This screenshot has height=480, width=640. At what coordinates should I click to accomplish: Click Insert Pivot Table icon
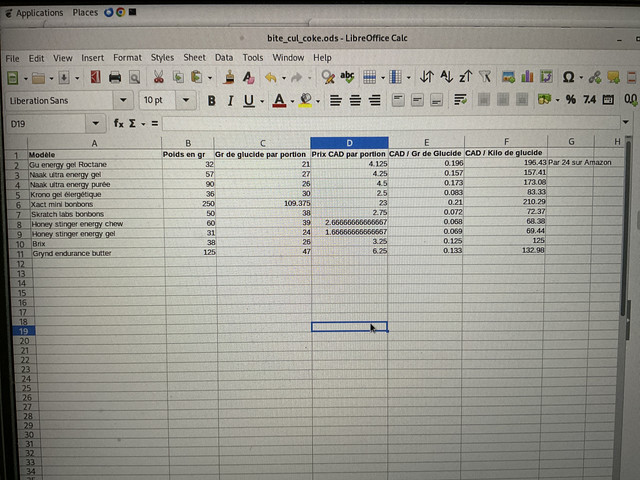pyautogui.click(x=546, y=76)
